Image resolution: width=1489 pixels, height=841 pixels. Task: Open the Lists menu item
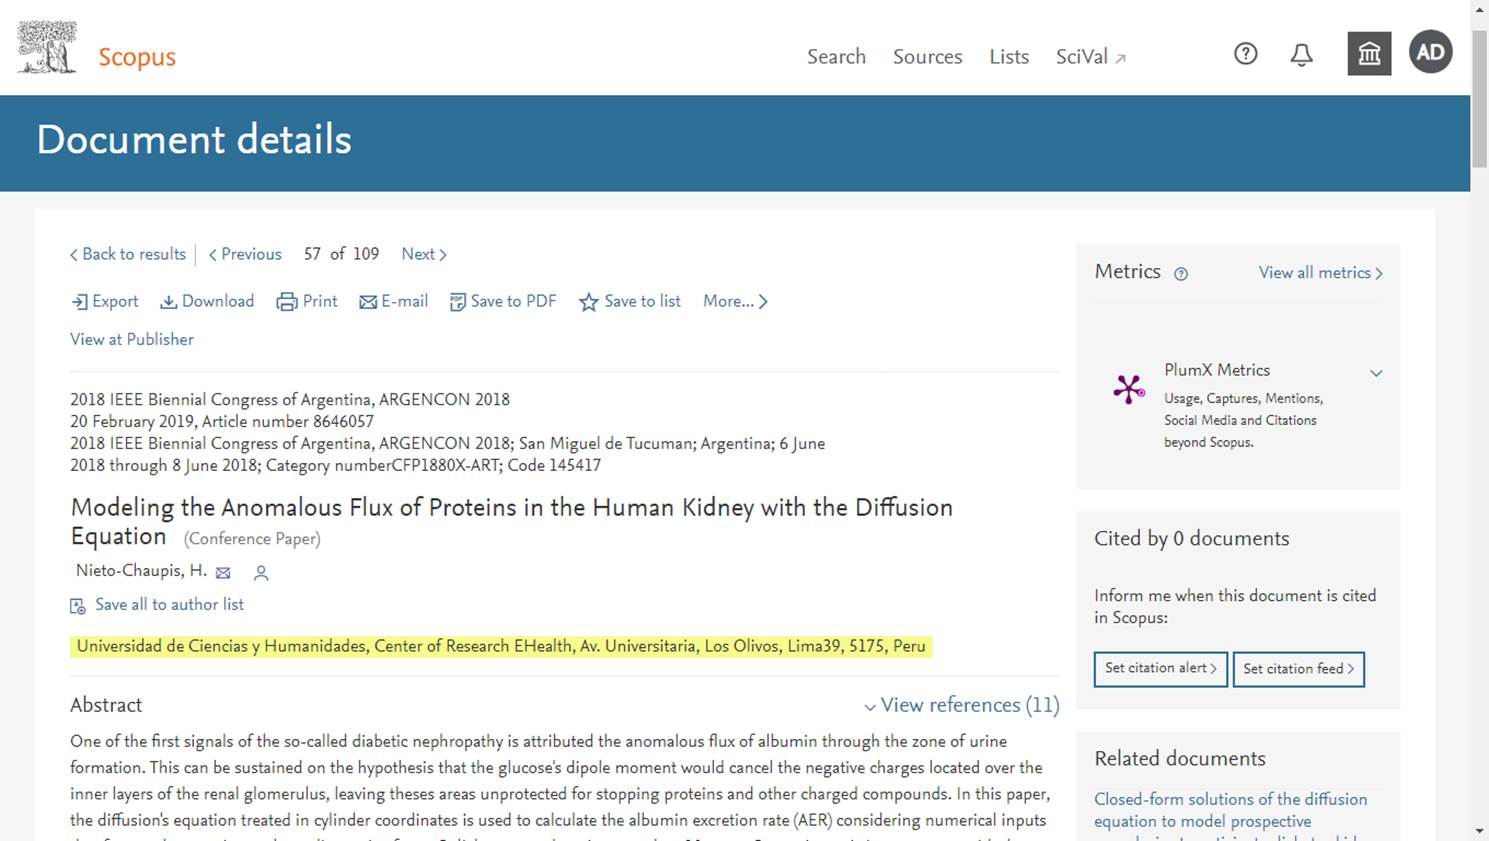(x=1009, y=57)
